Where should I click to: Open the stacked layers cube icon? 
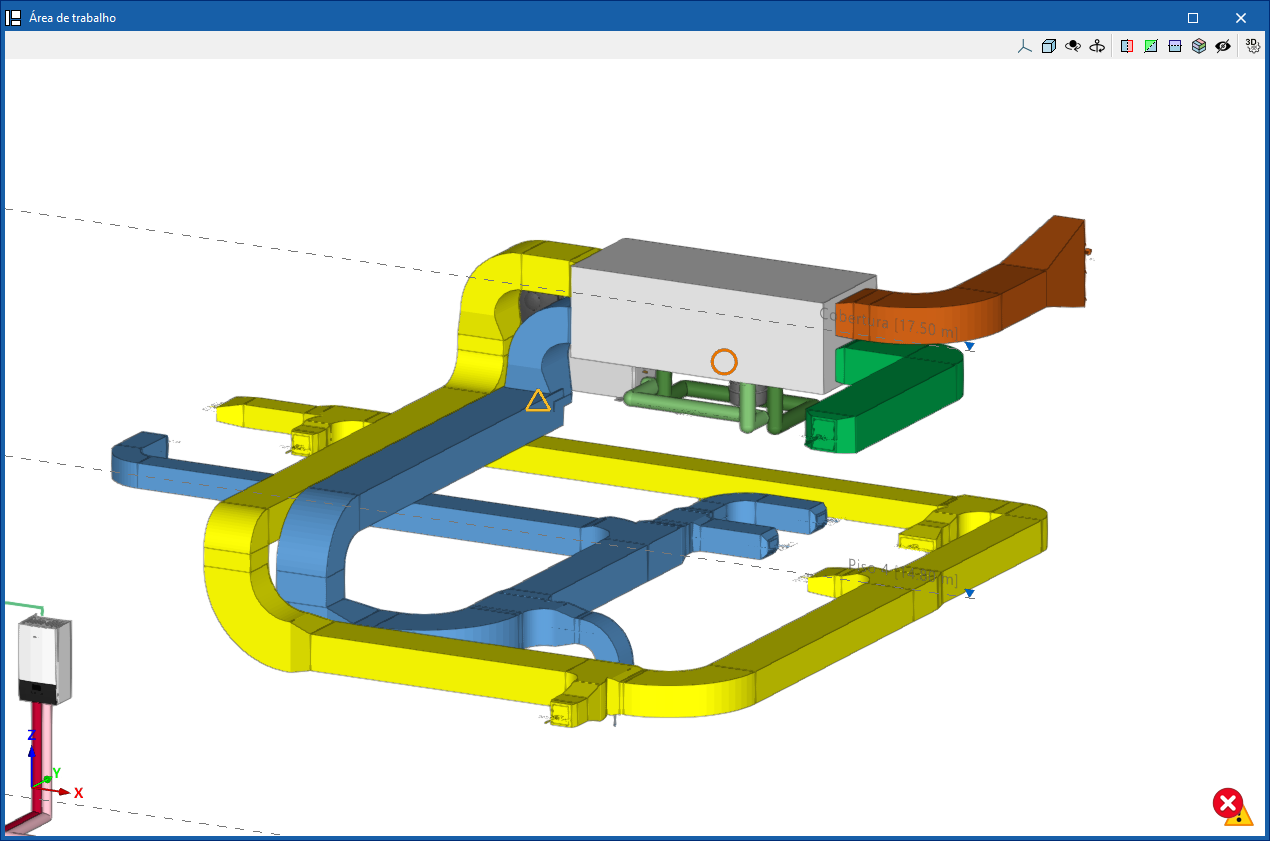1199,46
